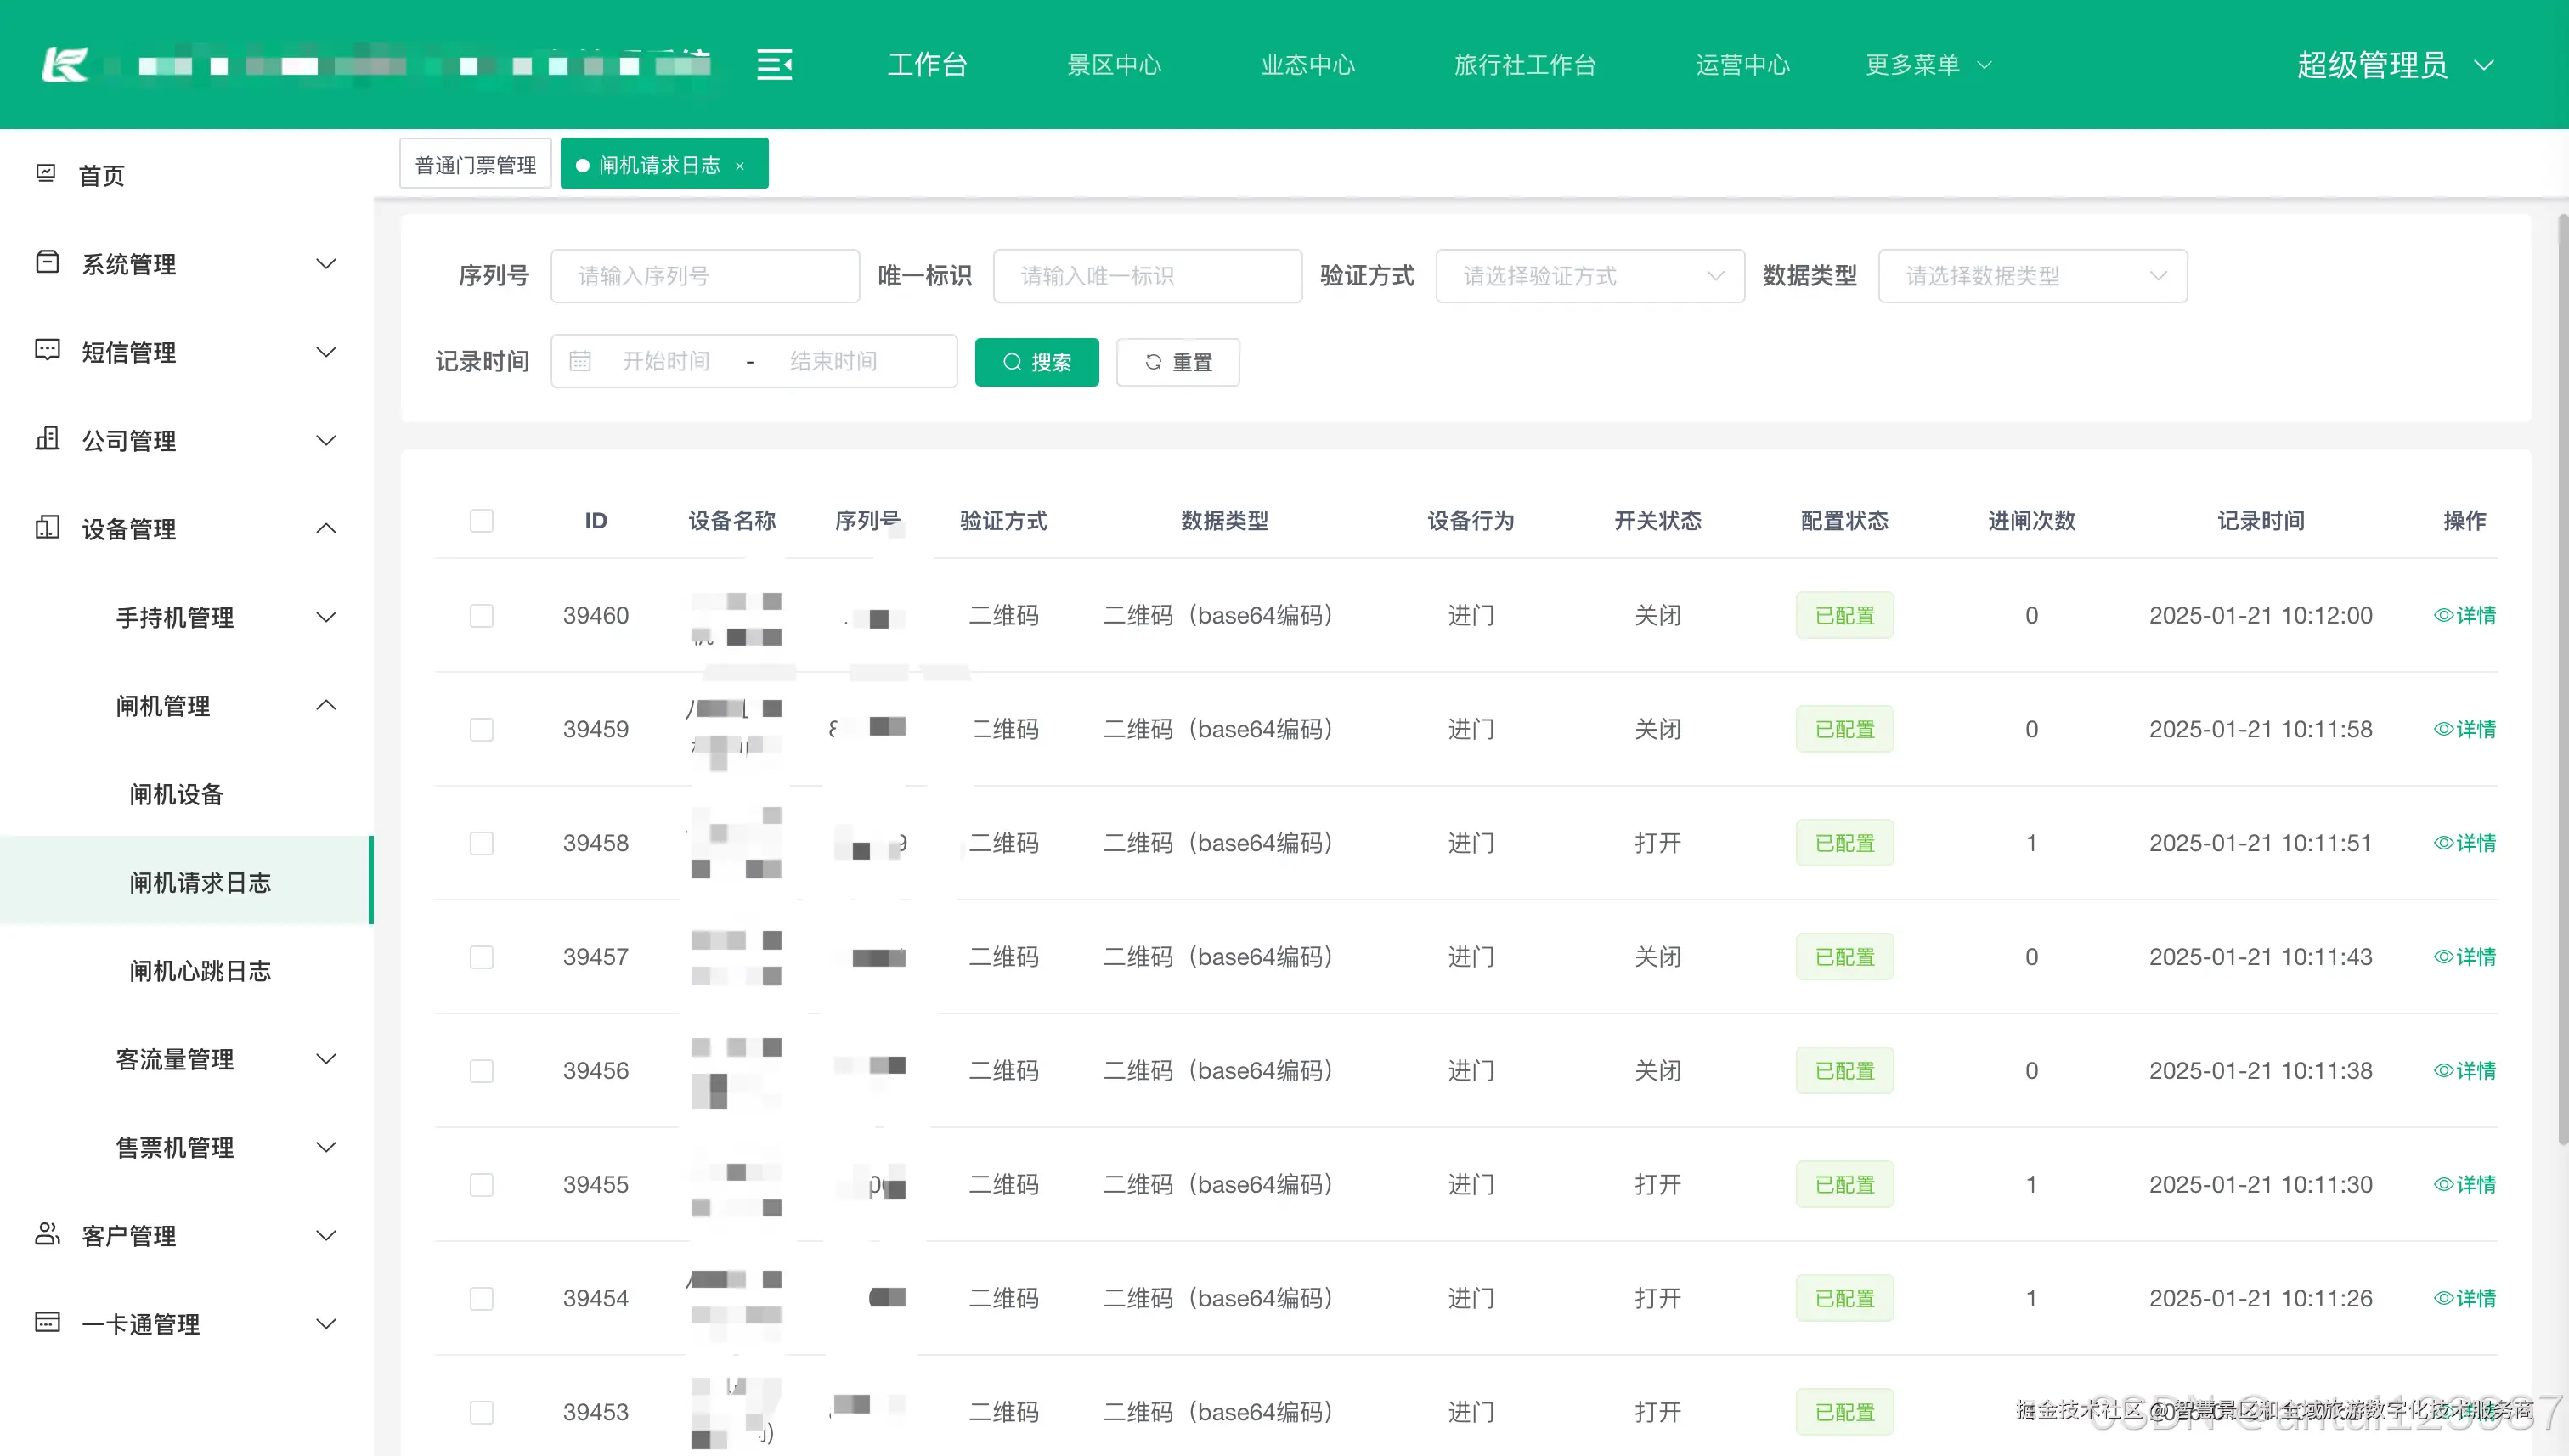Click the sidebar collapse hamburger icon
This screenshot has width=2569, height=1456.
pos(774,65)
